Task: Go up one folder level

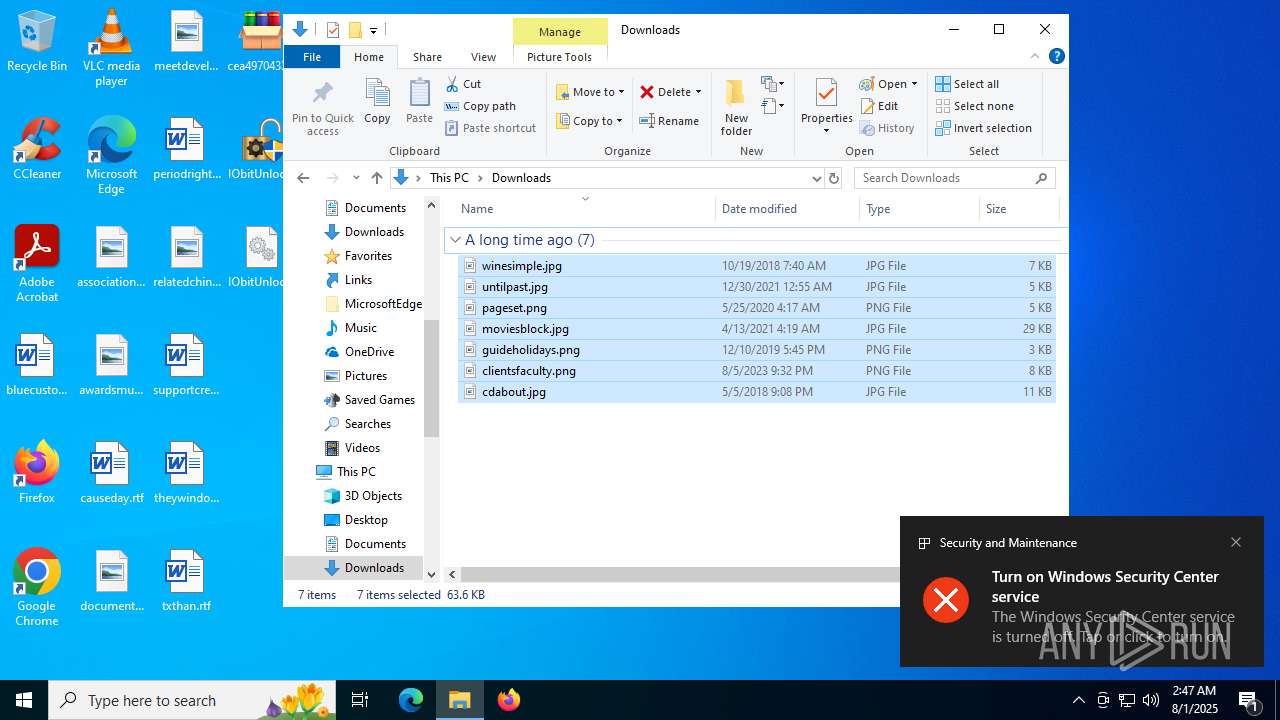Action: click(x=376, y=178)
